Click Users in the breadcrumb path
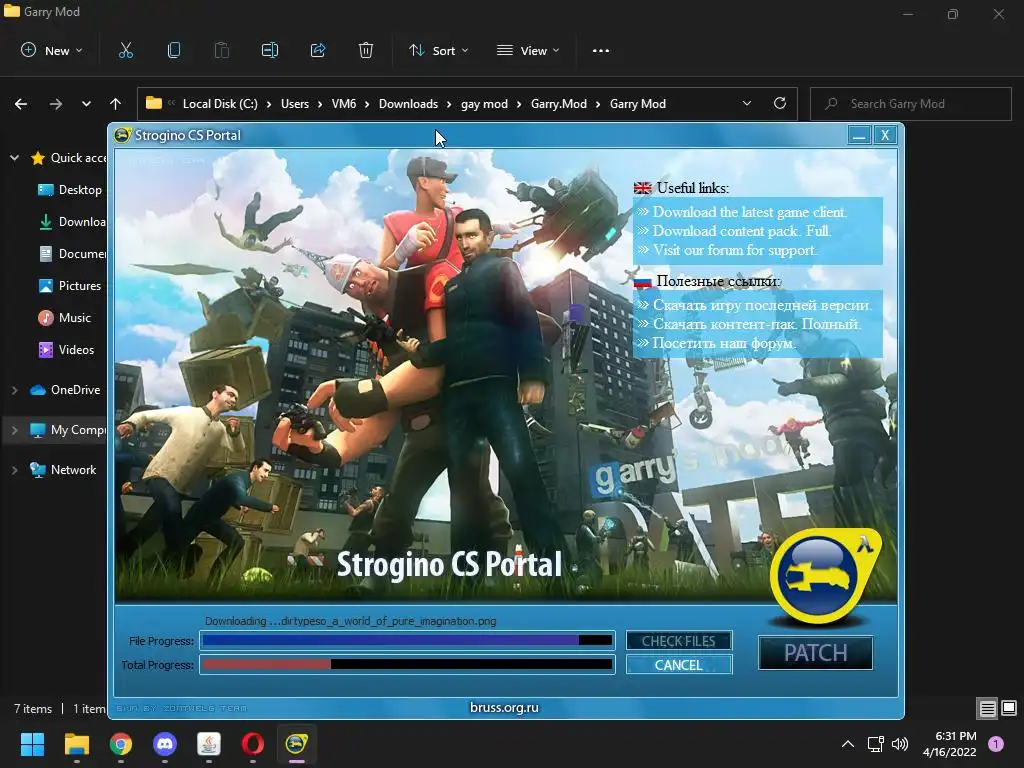 295,104
